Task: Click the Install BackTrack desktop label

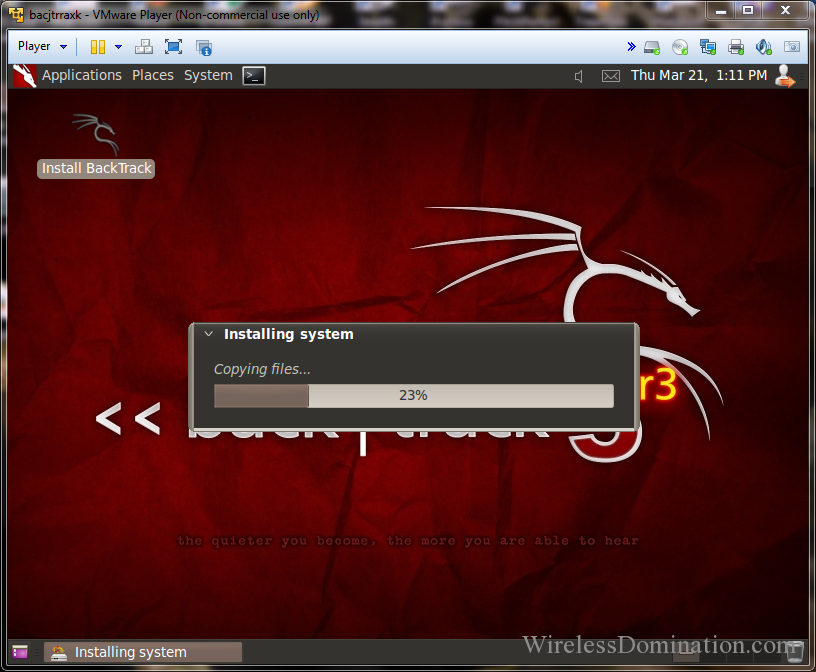Action: (96, 169)
